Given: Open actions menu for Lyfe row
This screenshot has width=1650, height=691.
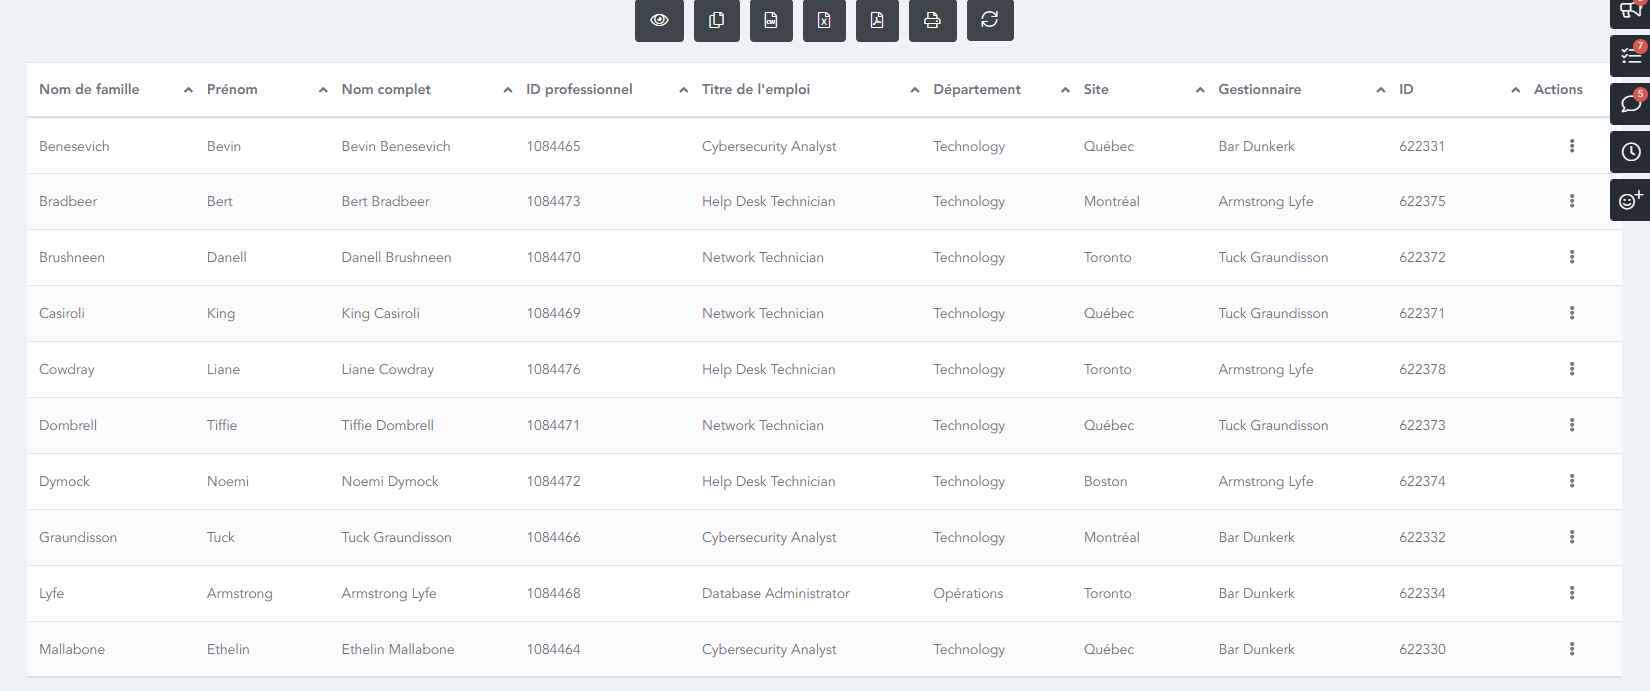Looking at the screenshot, I should tap(1572, 593).
